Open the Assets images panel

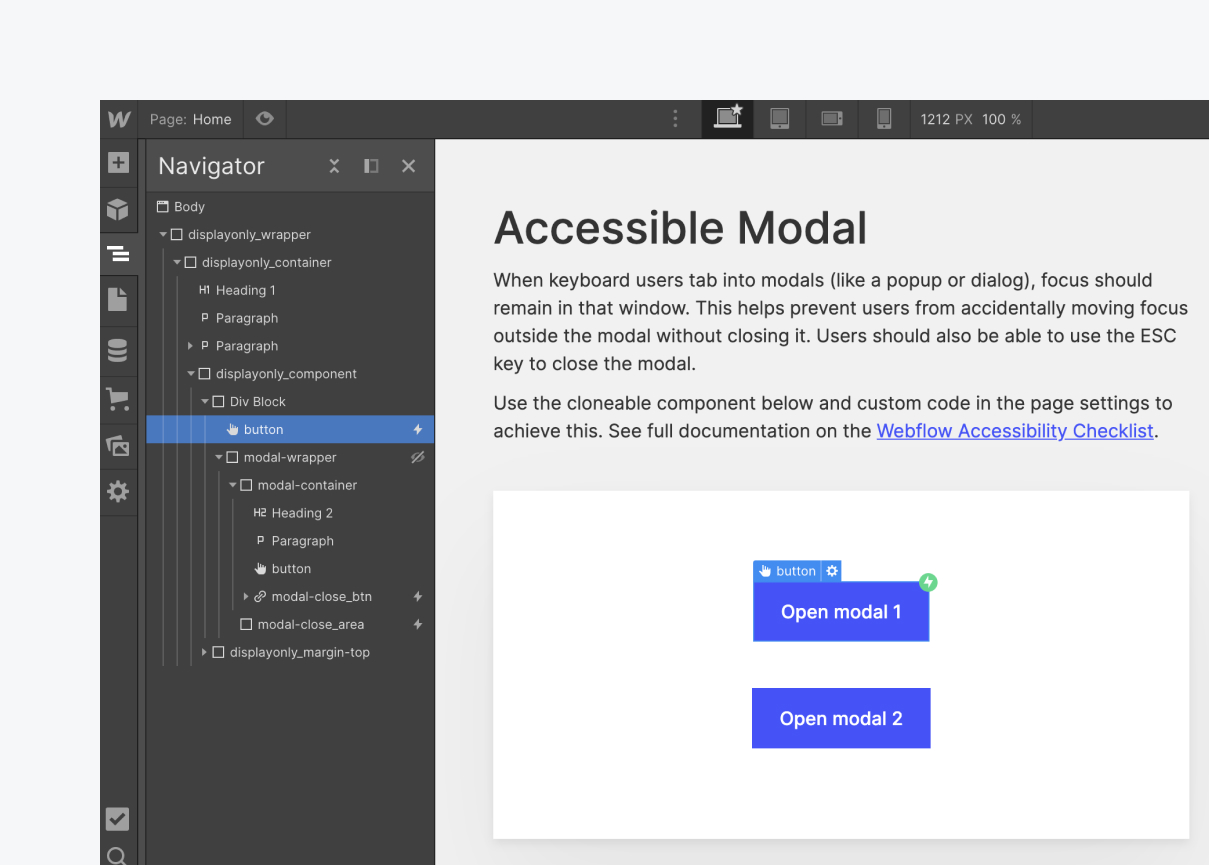[118, 446]
